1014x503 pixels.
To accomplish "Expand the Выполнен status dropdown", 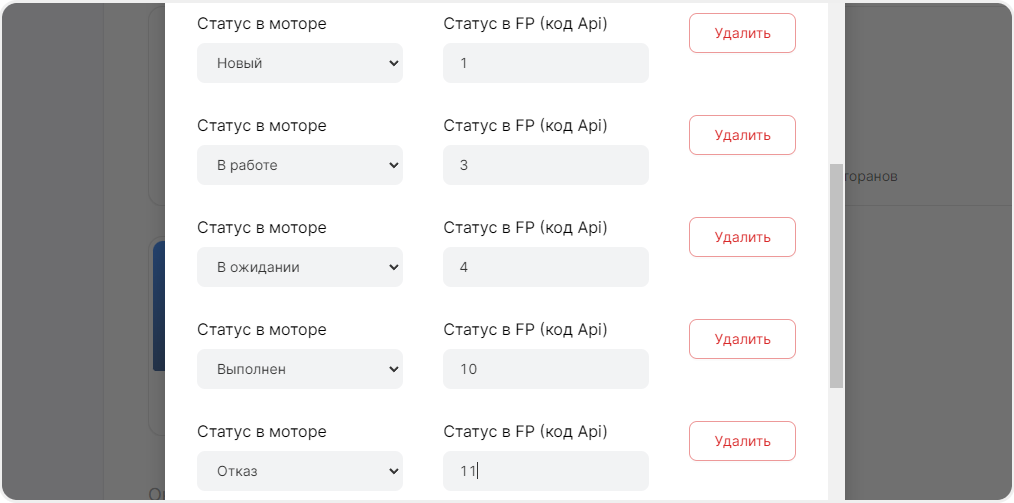I will (299, 369).
